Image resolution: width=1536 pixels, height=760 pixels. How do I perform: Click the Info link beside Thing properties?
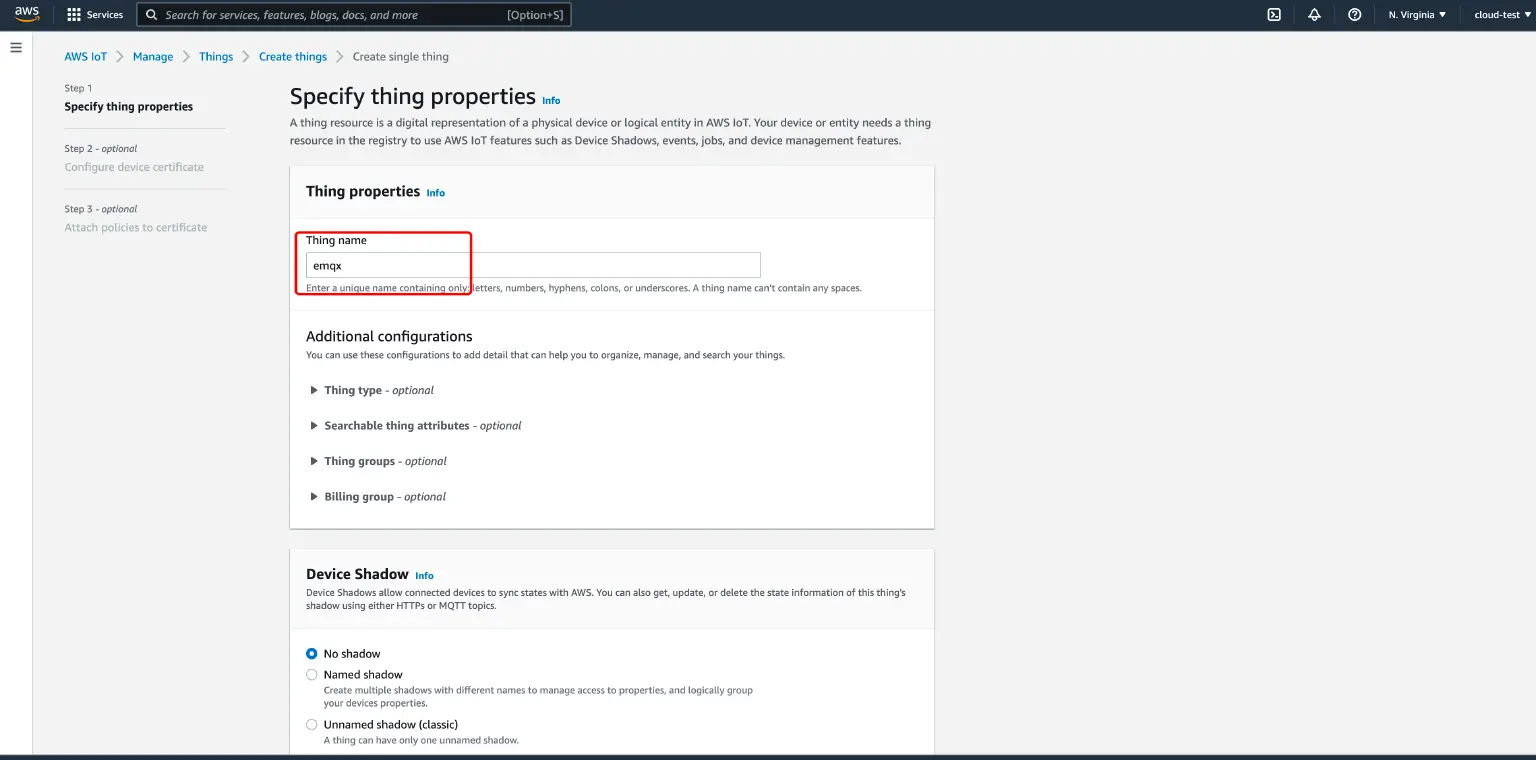[x=435, y=192]
